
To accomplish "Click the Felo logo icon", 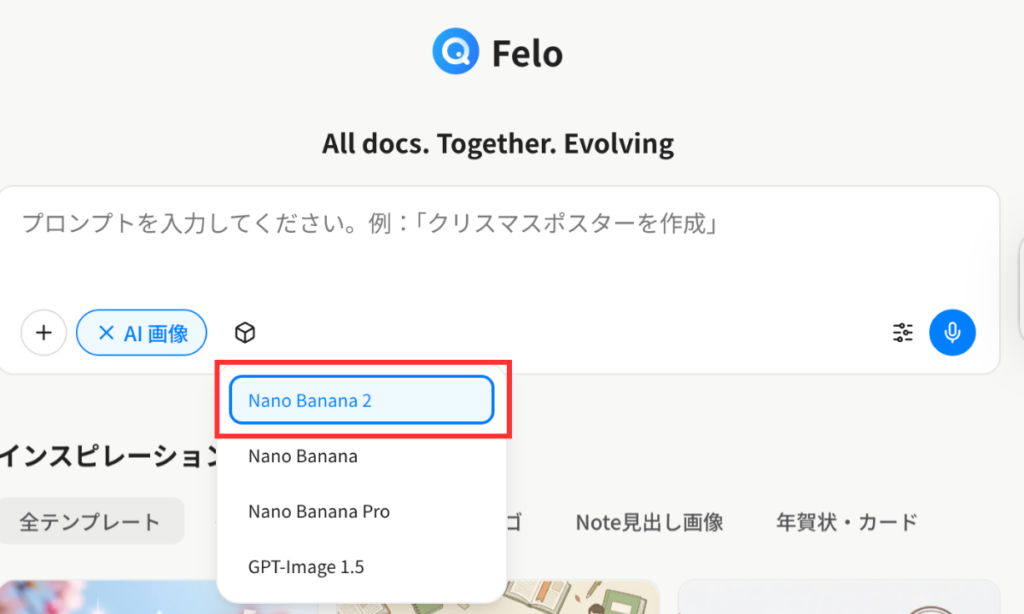I will 456,51.
